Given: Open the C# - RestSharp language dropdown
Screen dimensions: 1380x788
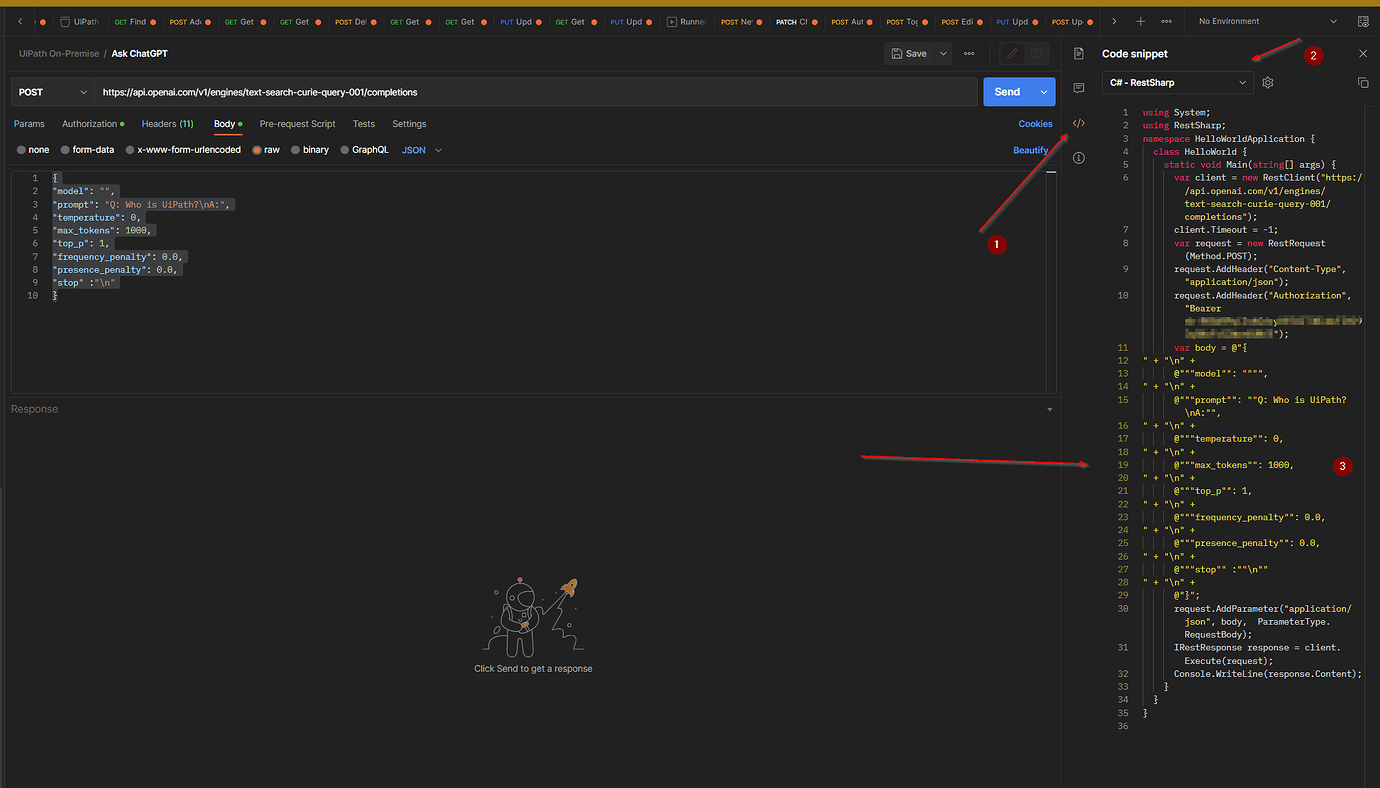Looking at the screenshot, I should [x=1177, y=82].
